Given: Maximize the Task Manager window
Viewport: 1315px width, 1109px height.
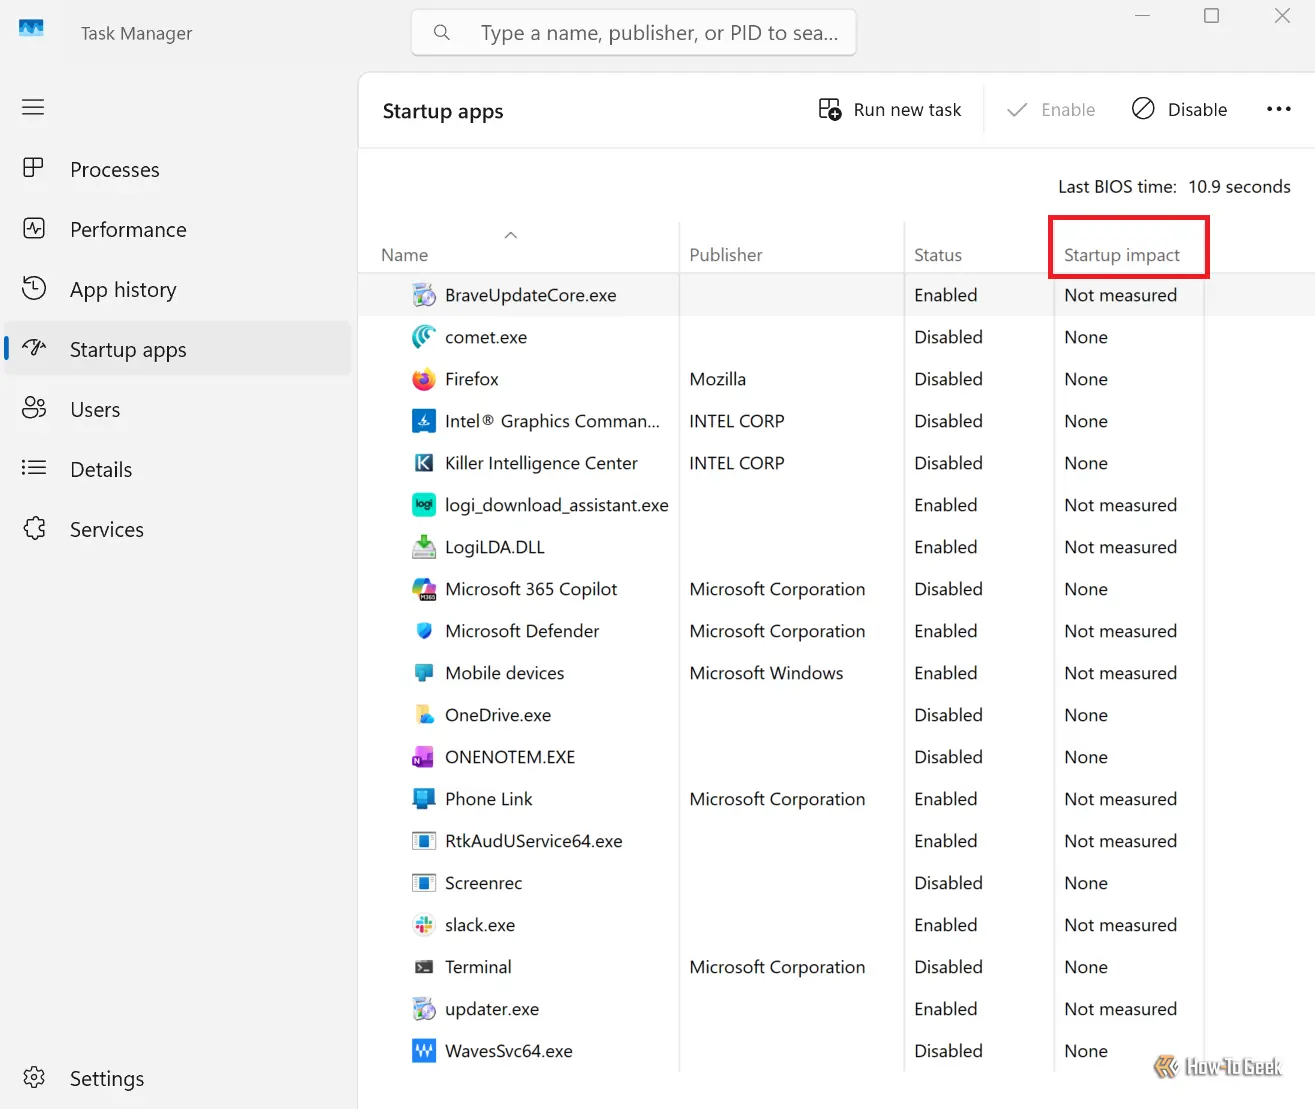Looking at the screenshot, I should [x=1212, y=16].
